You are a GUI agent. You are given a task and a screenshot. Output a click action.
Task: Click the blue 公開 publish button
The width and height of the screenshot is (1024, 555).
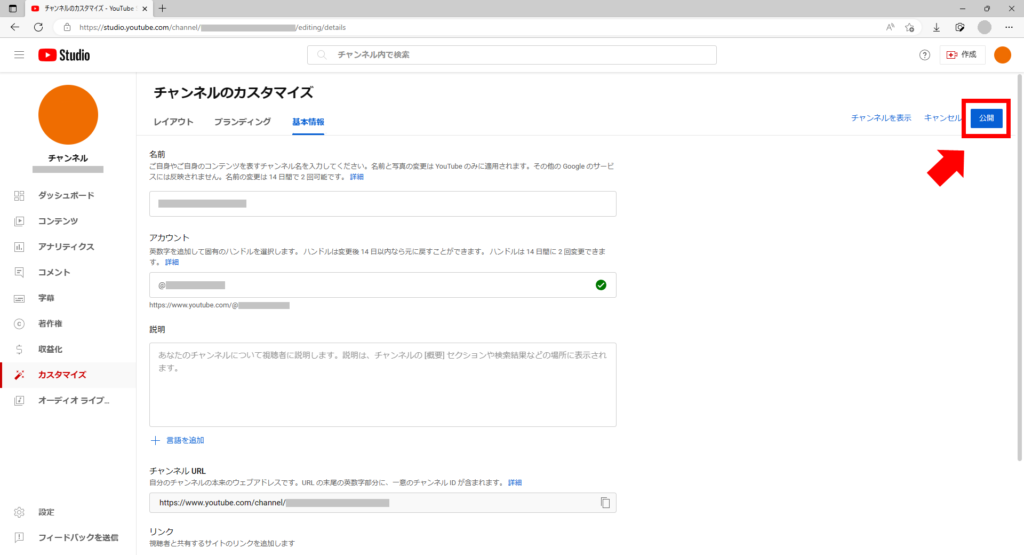[986, 118]
